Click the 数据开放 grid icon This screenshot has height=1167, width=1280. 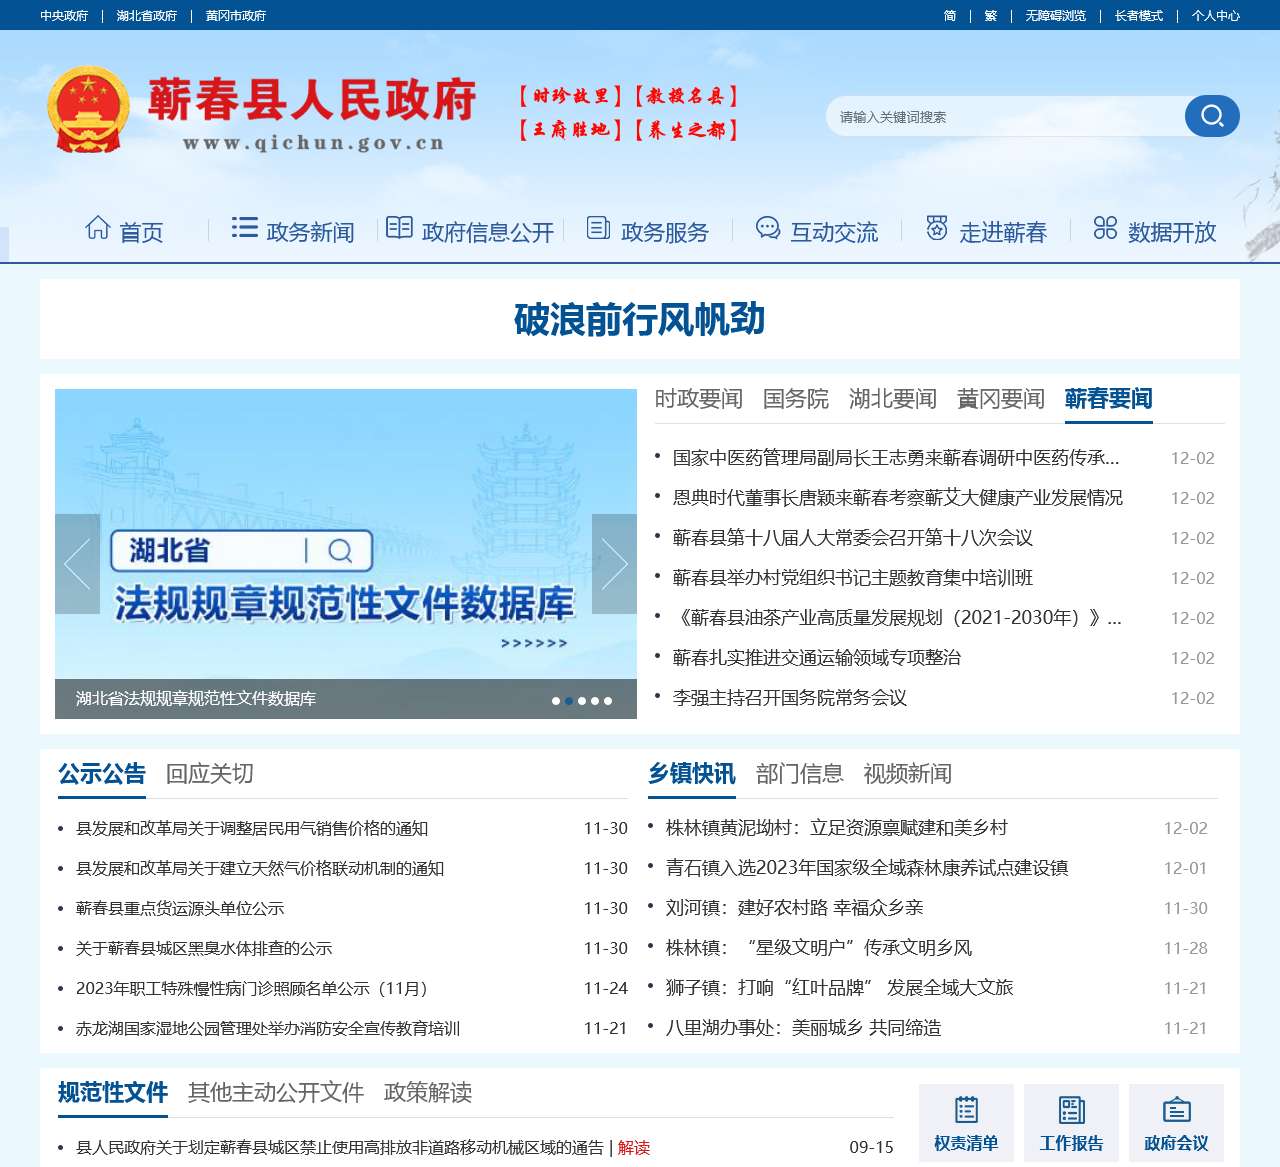(1104, 228)
